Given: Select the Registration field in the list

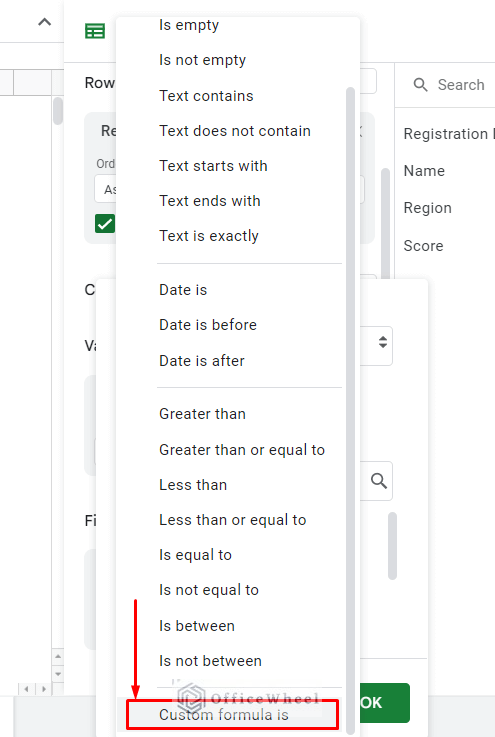Looking at the screenshot, I should 448,134.
